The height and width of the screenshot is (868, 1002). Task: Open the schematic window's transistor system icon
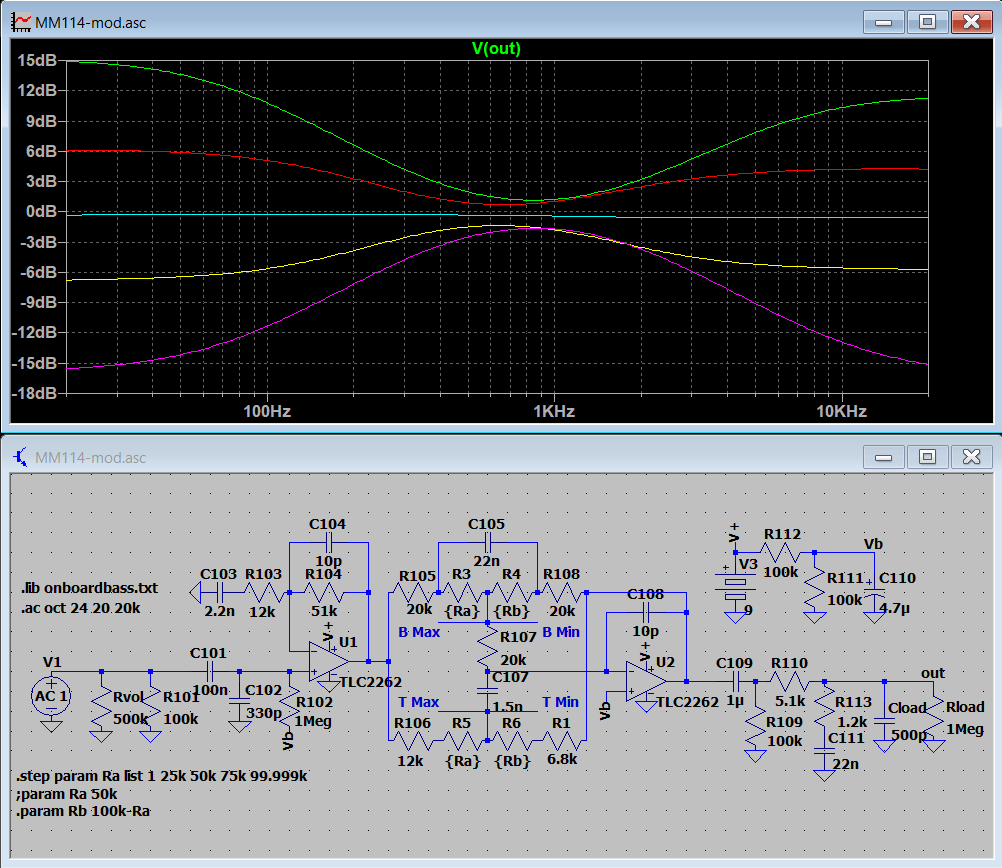tap(21, 457)
